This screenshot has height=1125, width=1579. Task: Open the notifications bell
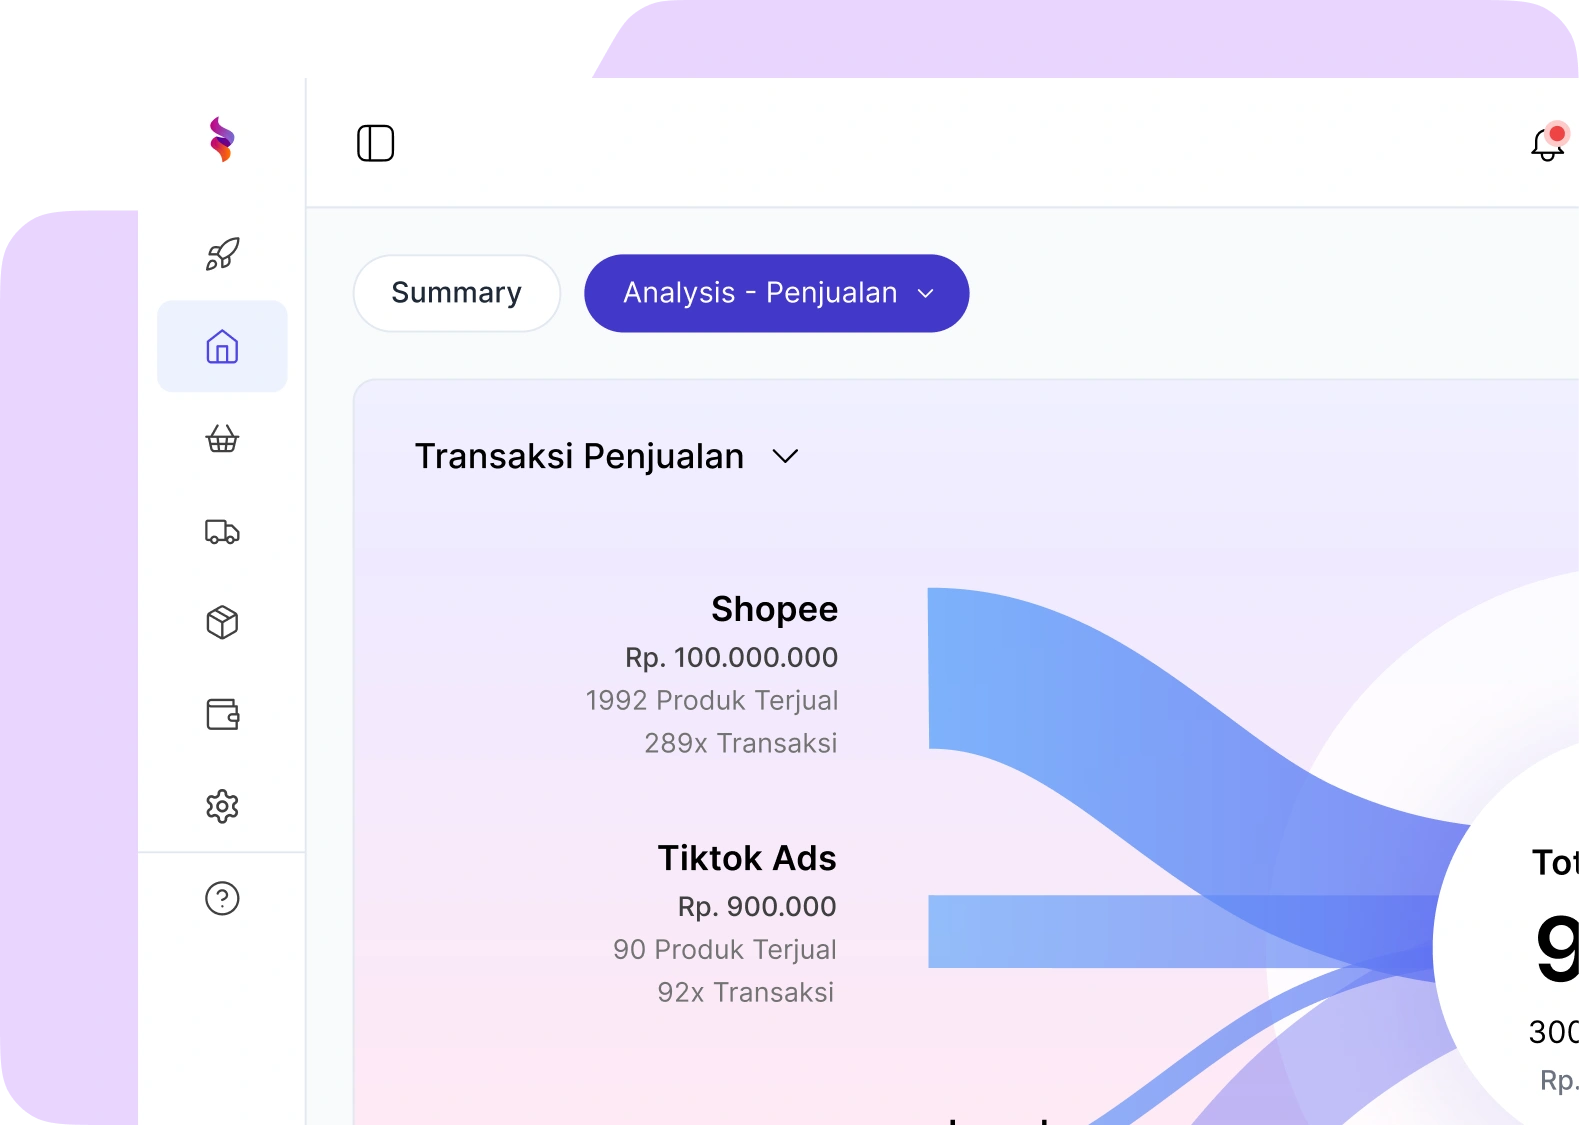(x=1548, y=143)
